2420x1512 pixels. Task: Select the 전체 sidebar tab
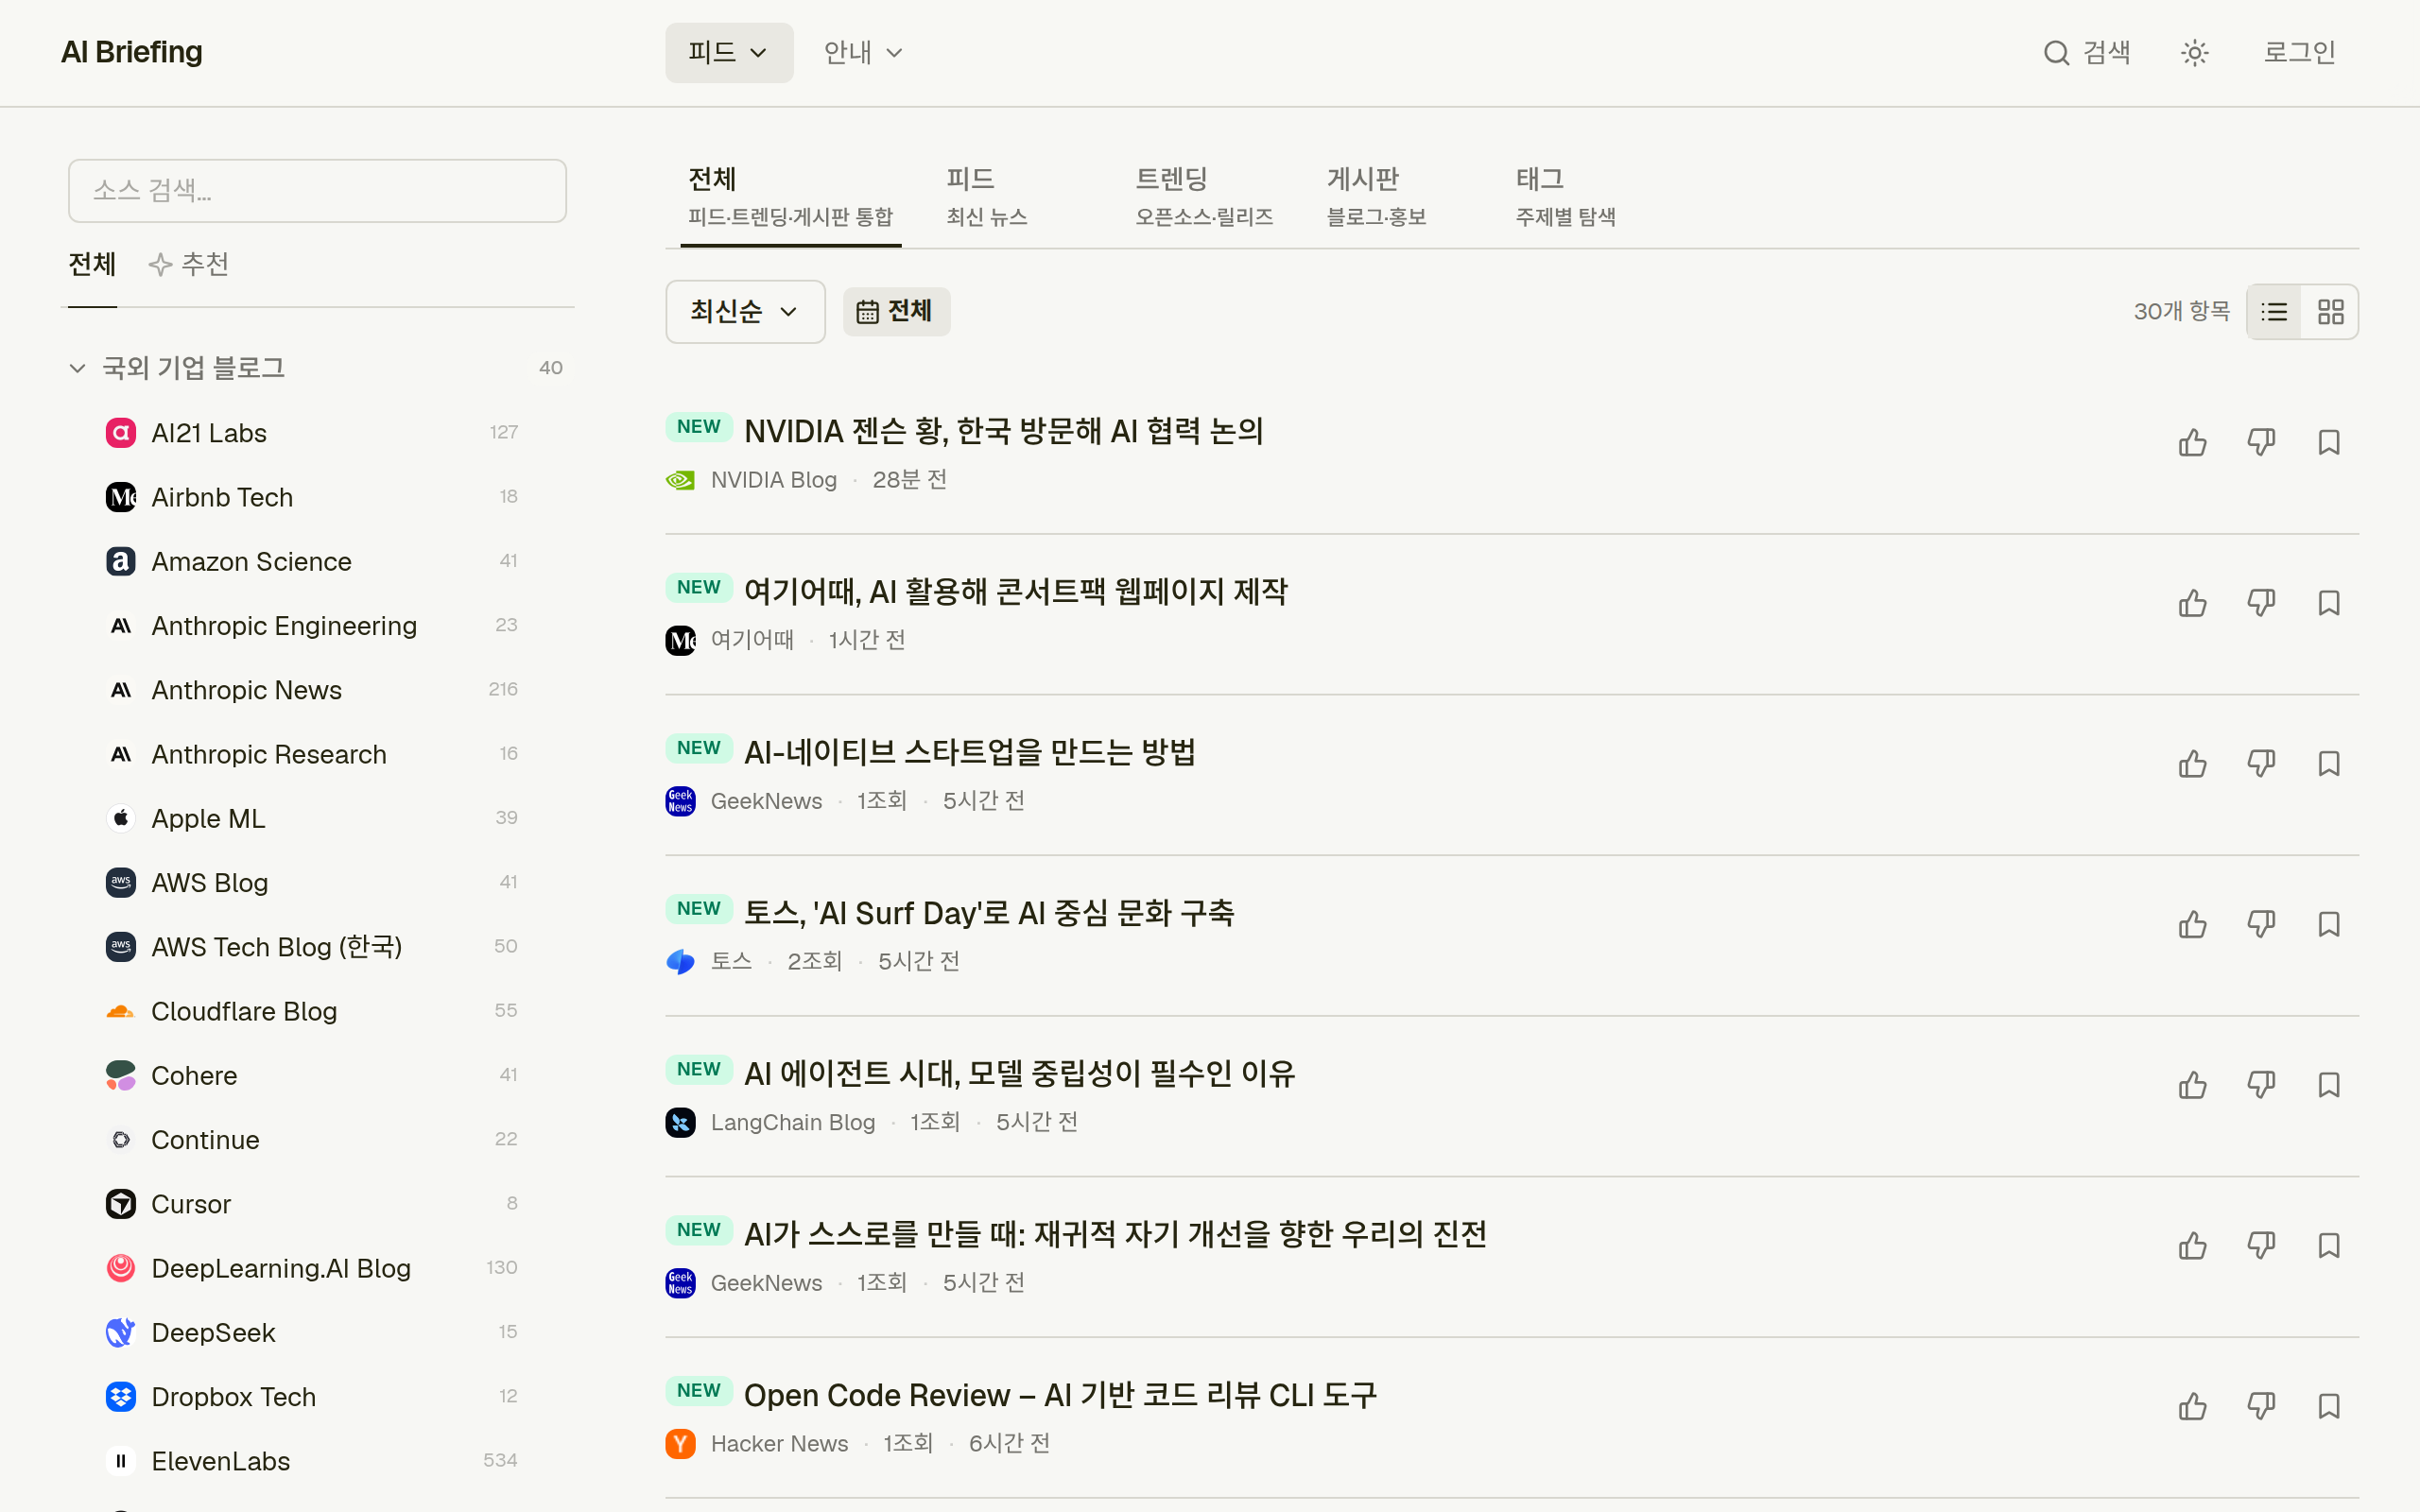click(x=92, y=264)
